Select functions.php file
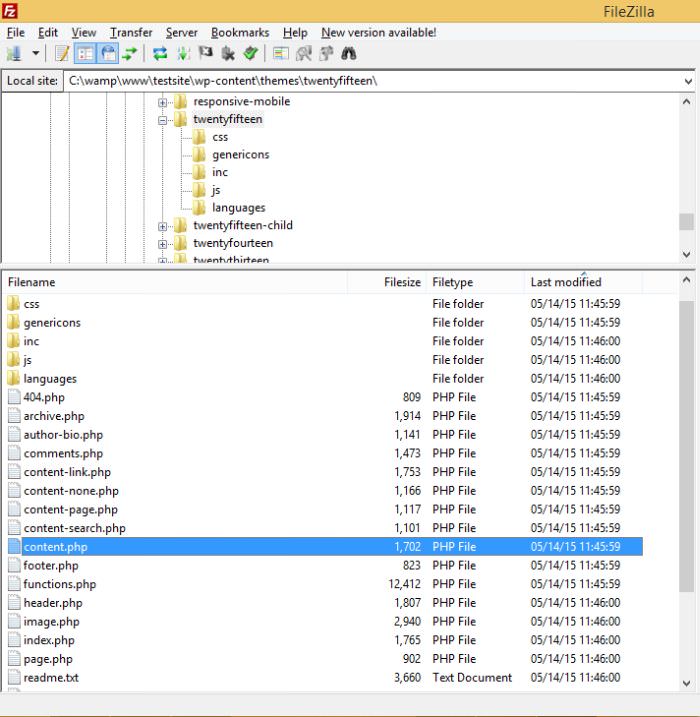The width and height of the screenshot is (700, 717). coord(323,584)
